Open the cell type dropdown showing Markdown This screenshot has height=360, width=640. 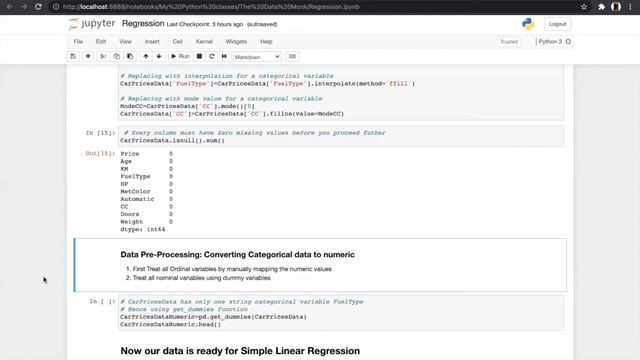pos(257,57)
